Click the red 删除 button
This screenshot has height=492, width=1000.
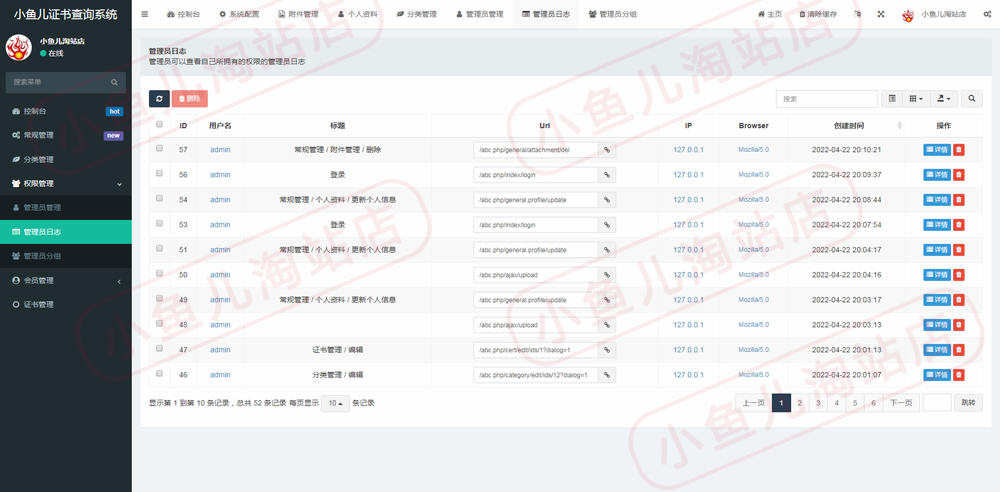[x=189, y=99]
